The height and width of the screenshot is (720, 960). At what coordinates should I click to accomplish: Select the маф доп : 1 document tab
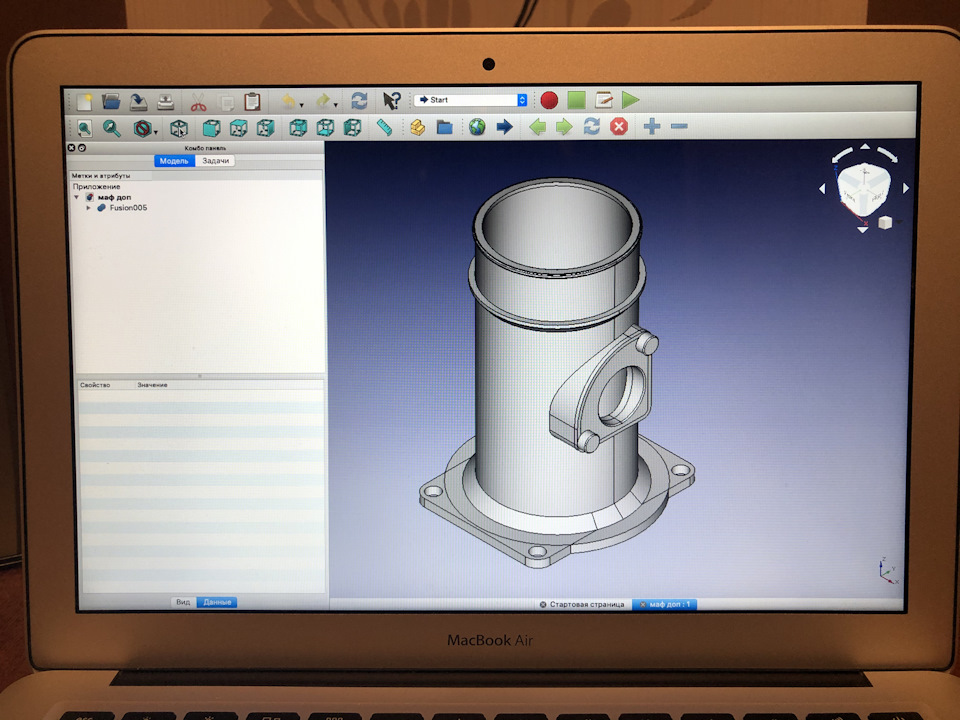tap(665, 604)
